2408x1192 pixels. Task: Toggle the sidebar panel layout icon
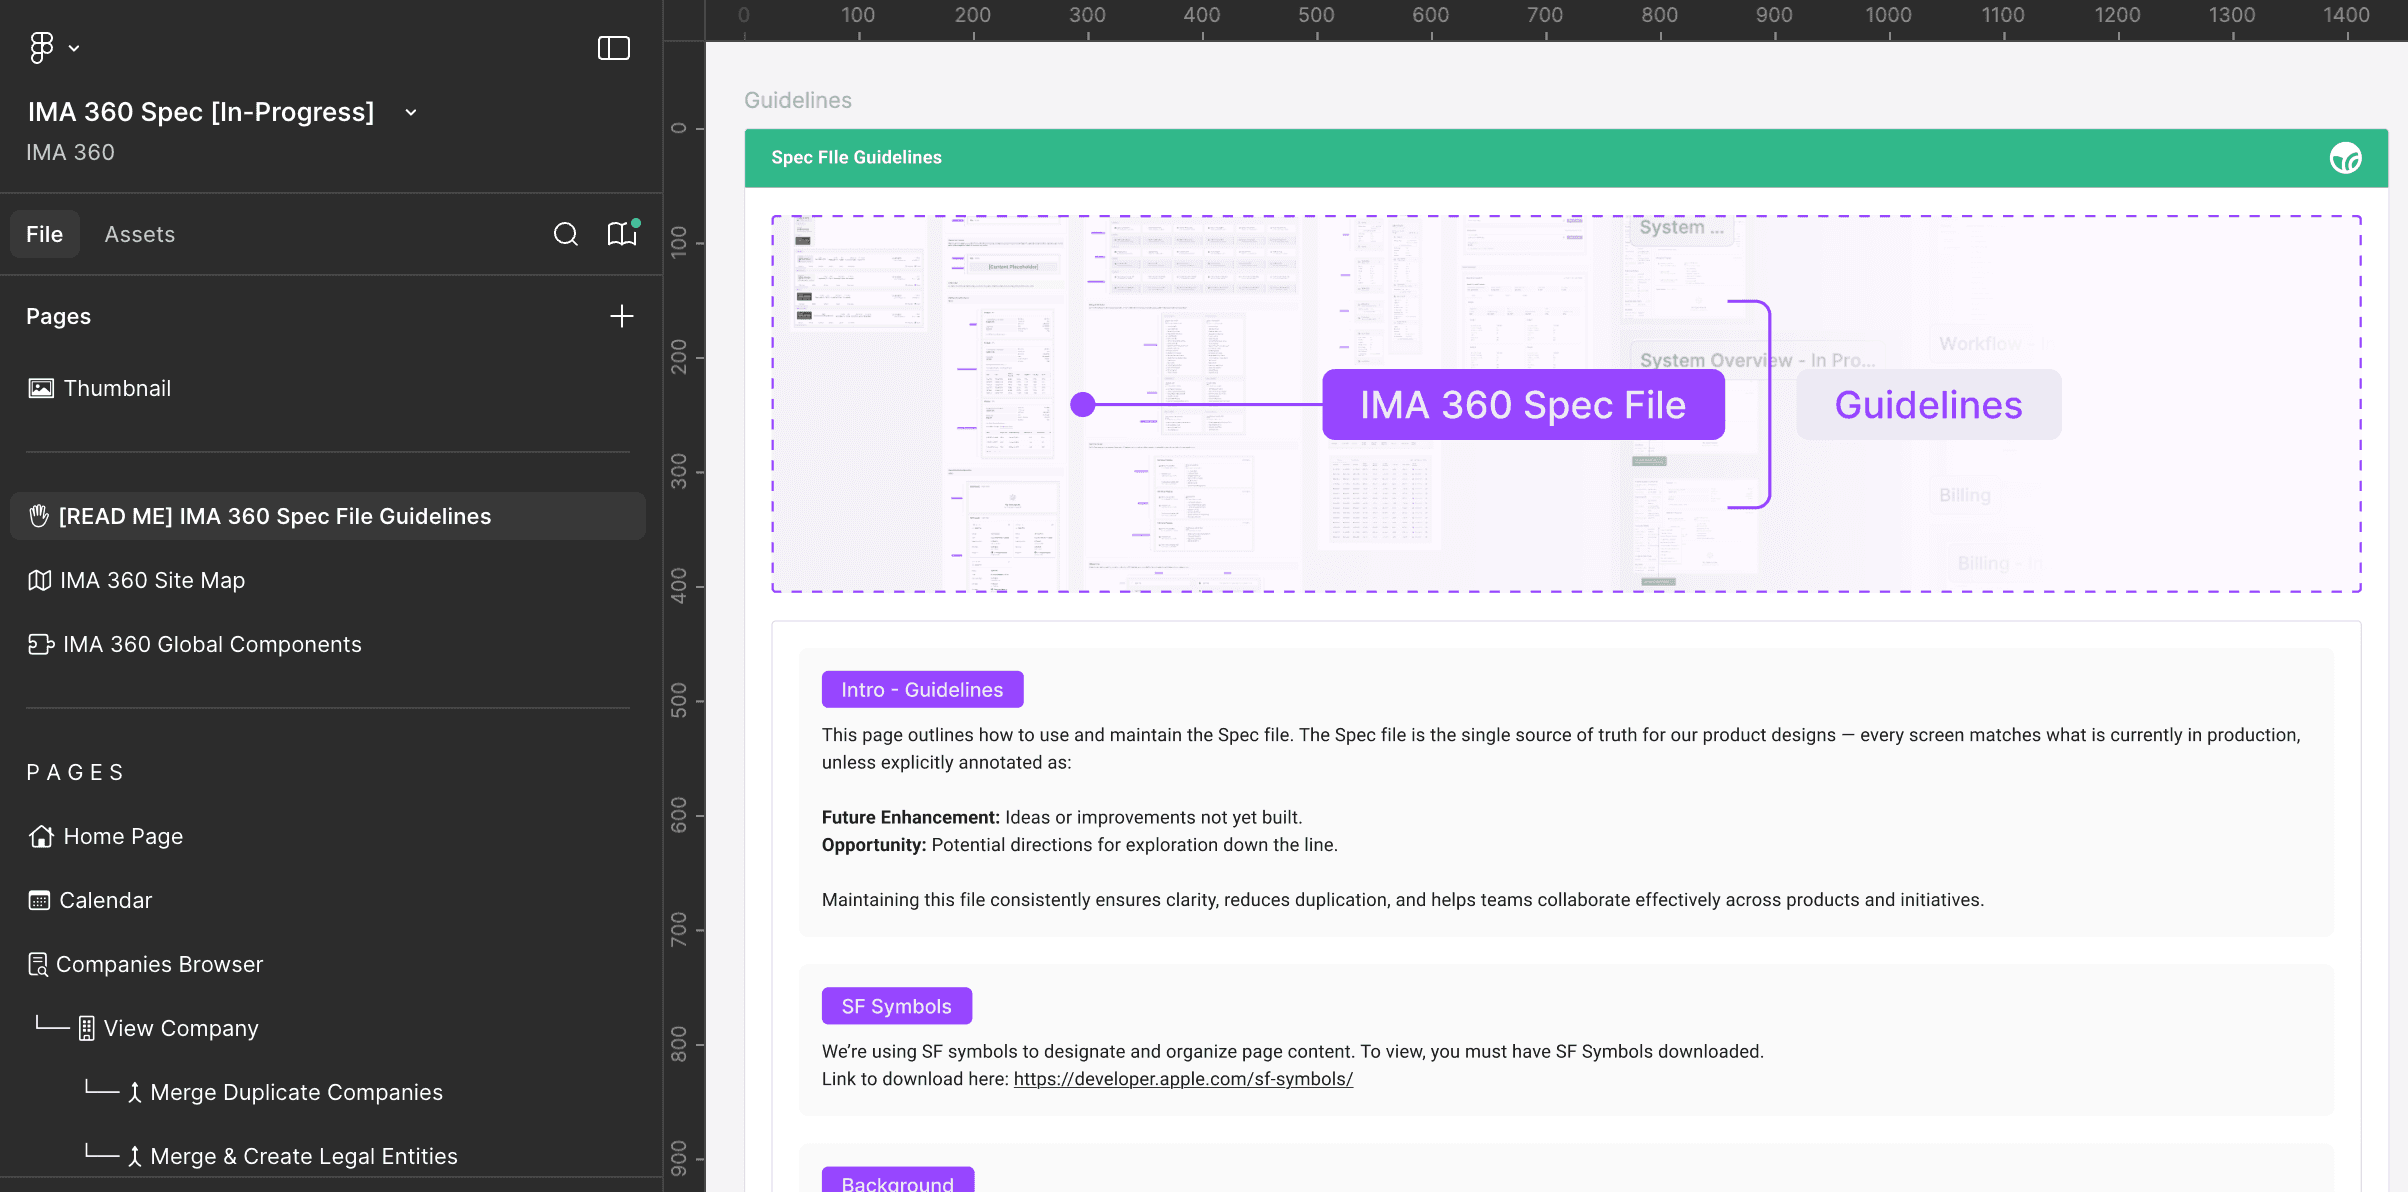tap(613, 48)
